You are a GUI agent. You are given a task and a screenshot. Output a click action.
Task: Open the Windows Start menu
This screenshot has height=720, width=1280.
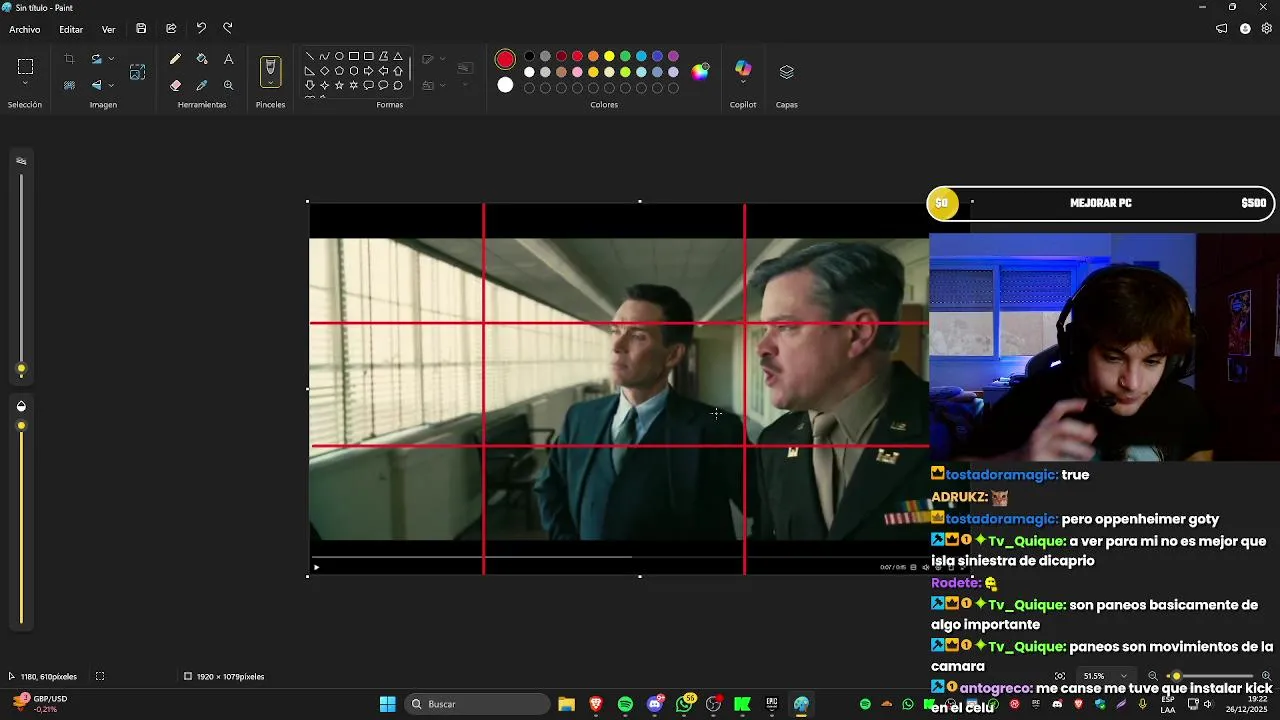pyautogui.click(x=387, y=704)
